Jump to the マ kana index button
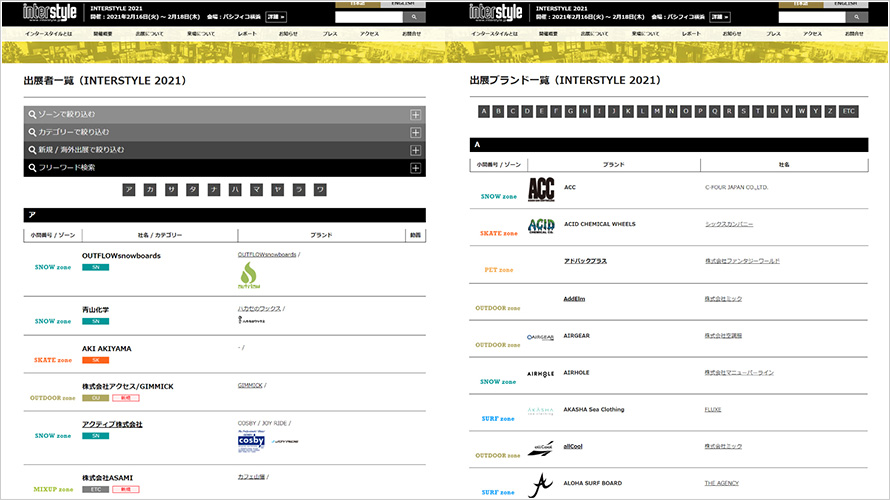 (257, 190)
